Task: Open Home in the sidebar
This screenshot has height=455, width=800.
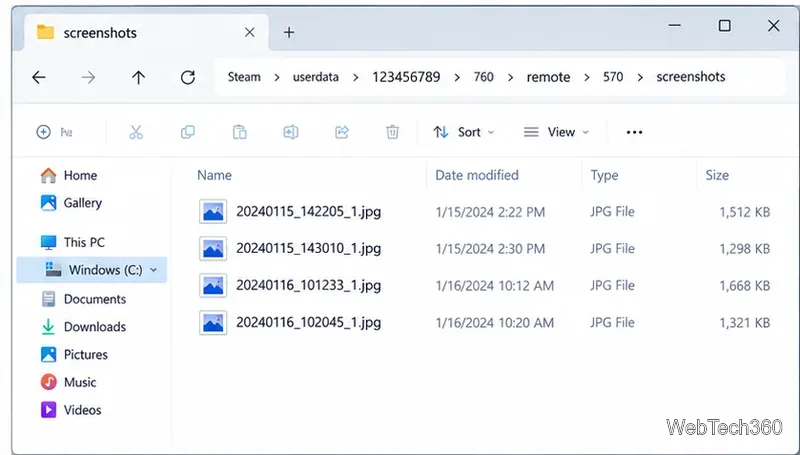Action: pos(69,175)
